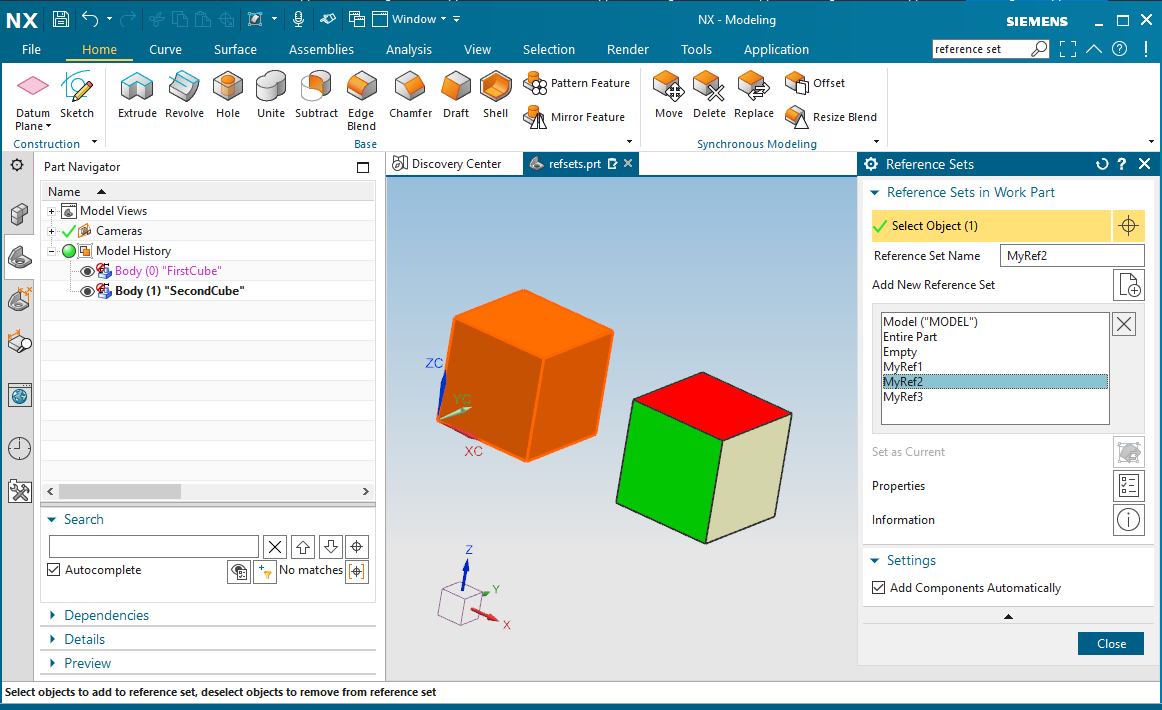Click the search next down-arrow button
Viewport: 1162px width, 710px height.
click(x=331, y=547)
